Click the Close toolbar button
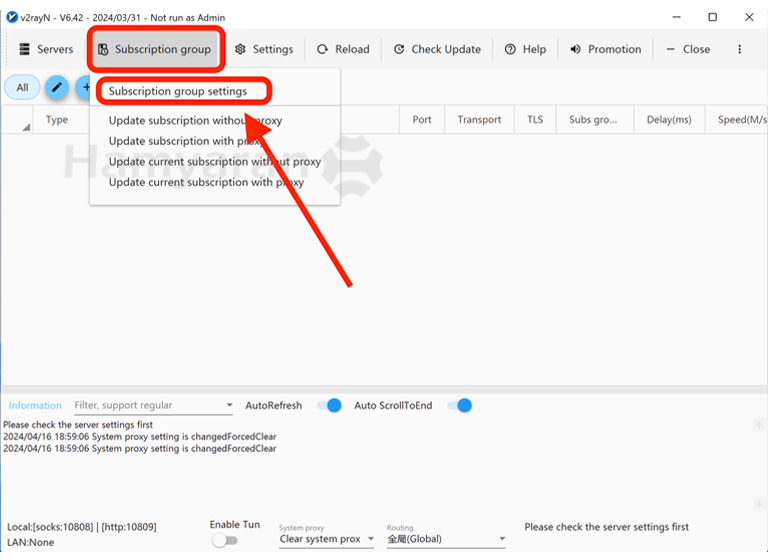Screen dimensions: 768x560 [x=687, y=49]
